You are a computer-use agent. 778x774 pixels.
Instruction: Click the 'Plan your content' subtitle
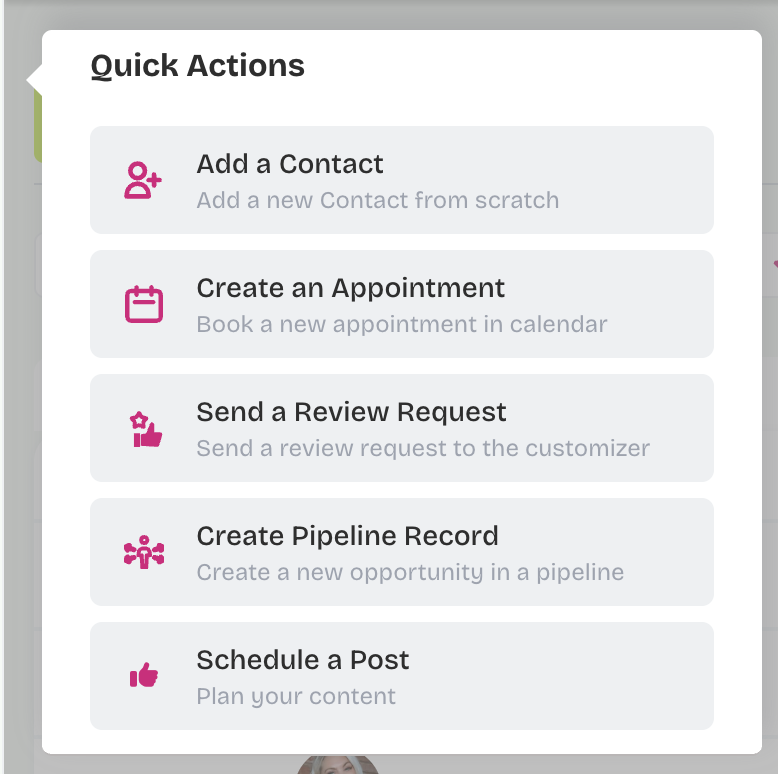[296, 696]
